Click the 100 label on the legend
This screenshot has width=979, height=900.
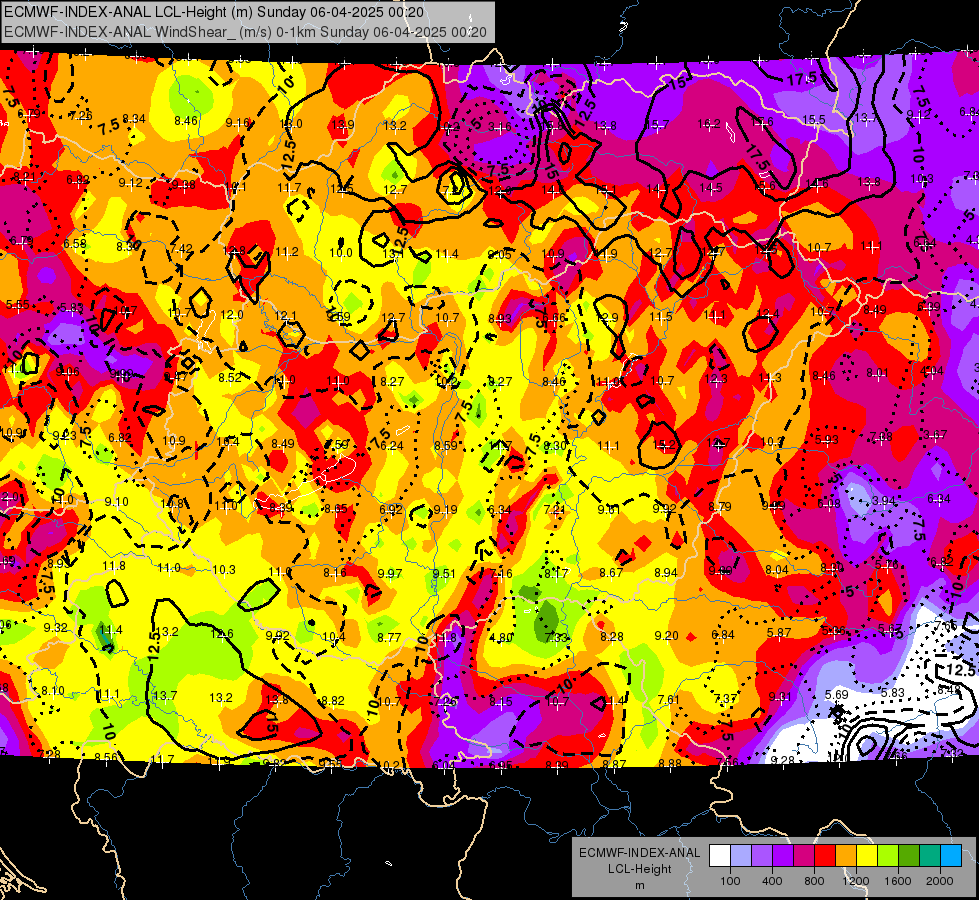tap(730, 881)
